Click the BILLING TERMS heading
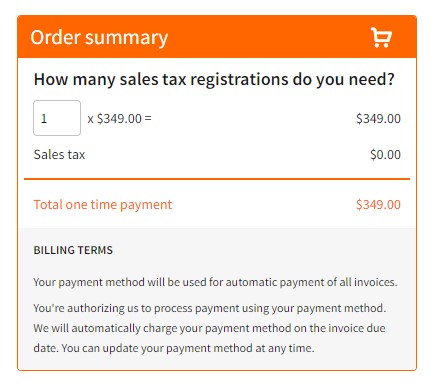This screenshot has height=389, width=434. click(x=73, y=250)
